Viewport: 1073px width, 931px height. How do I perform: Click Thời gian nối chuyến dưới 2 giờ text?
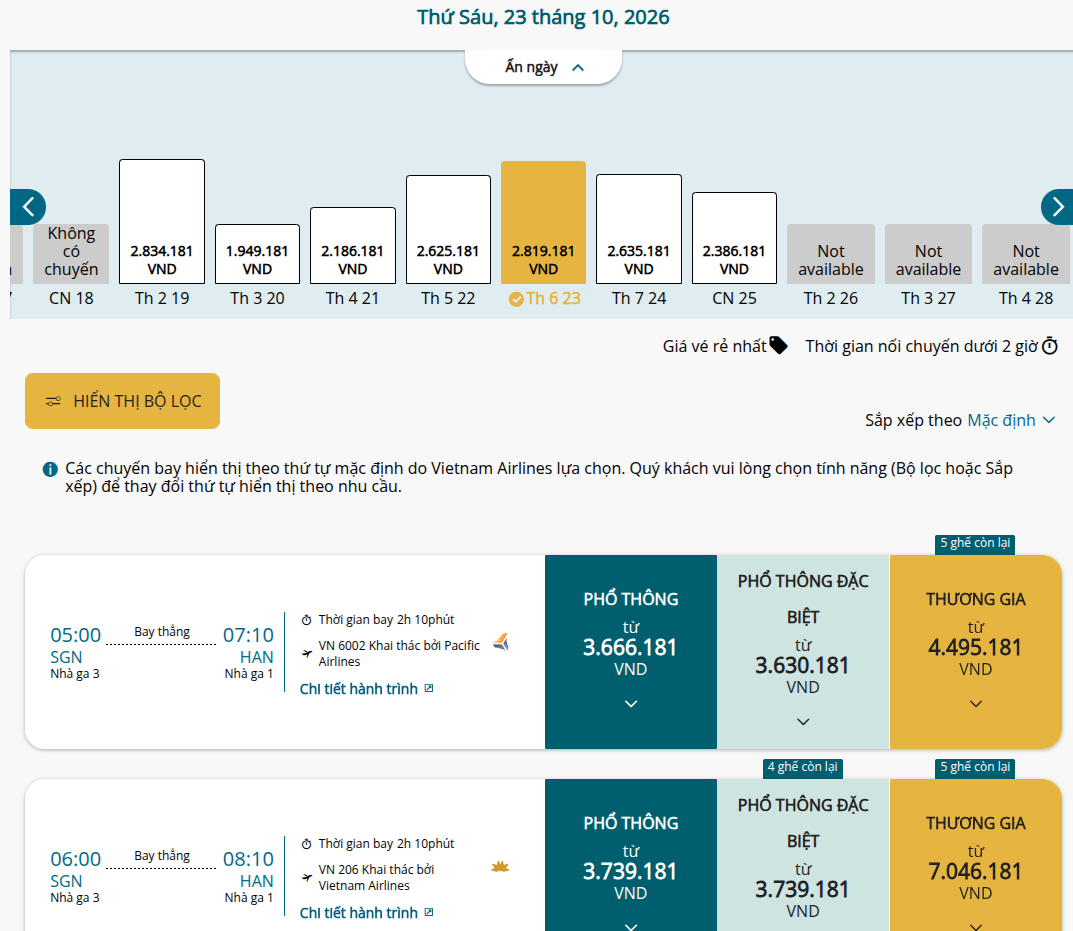922,346
